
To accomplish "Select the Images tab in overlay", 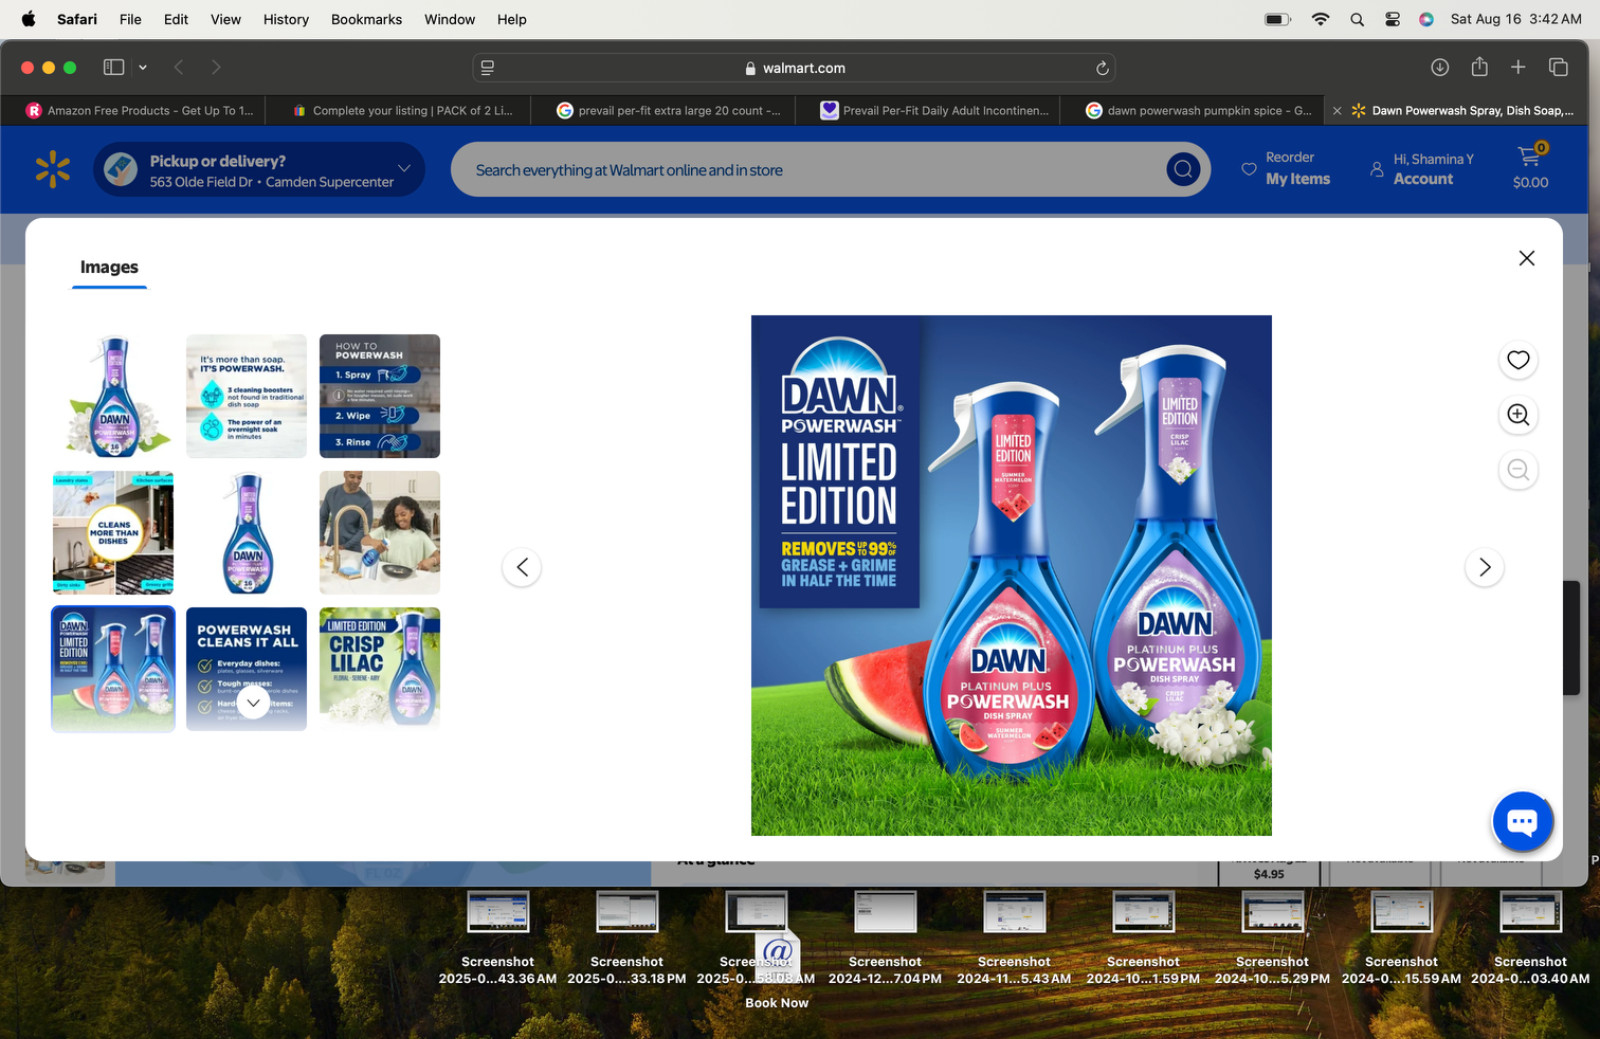I will click(109, 268).
